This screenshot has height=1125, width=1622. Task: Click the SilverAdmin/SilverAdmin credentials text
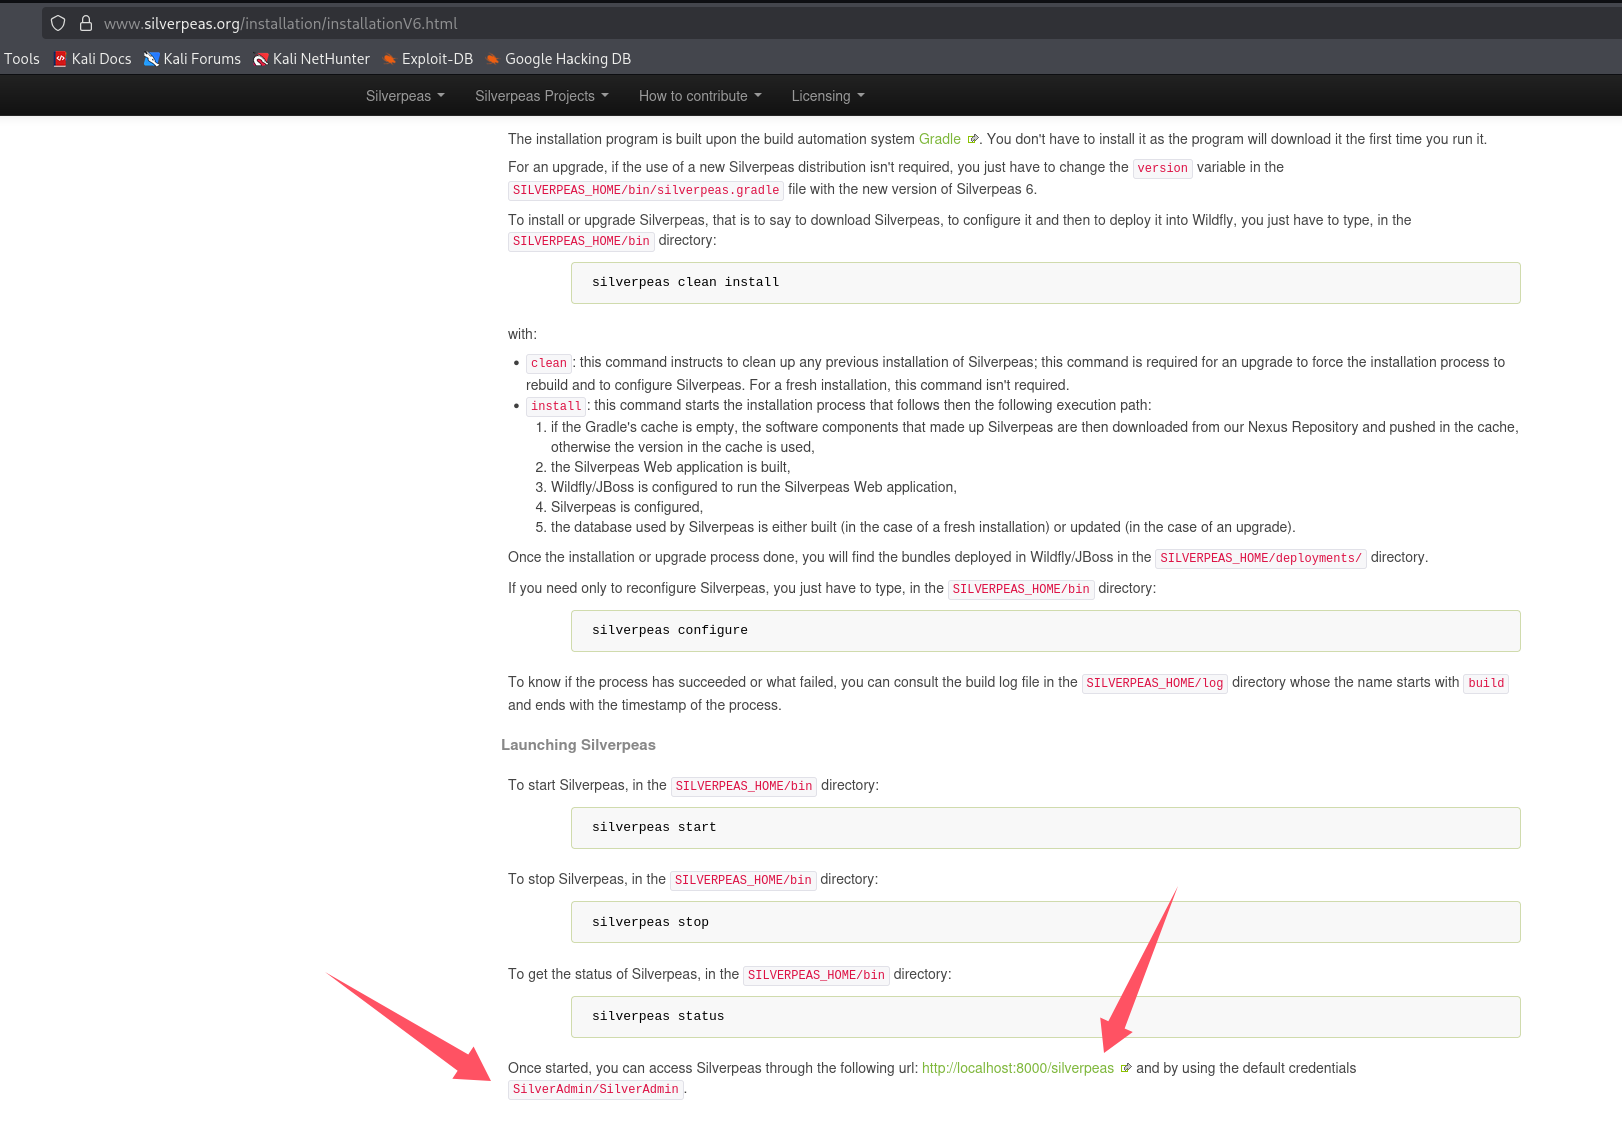pos(596,1089)
